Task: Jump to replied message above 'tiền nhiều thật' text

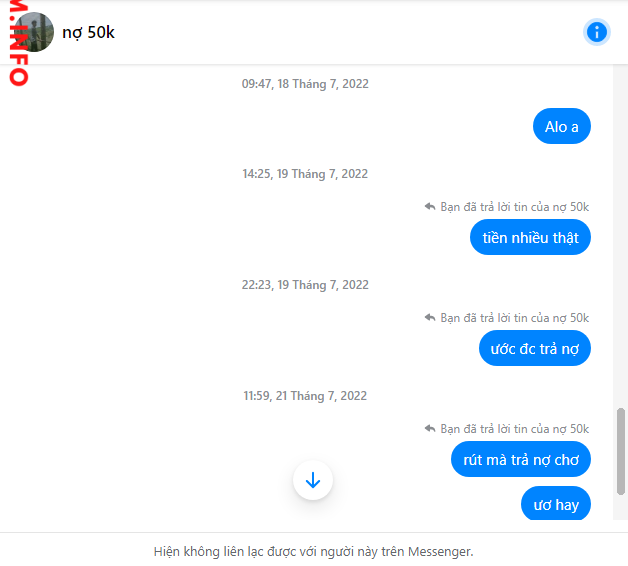Action: pos(514,207)
